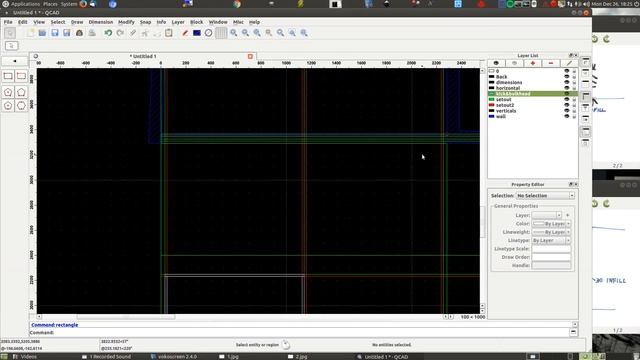The height and width of the screenshot is (360, 640).
Task: Undo the last action
Action: 108,33
